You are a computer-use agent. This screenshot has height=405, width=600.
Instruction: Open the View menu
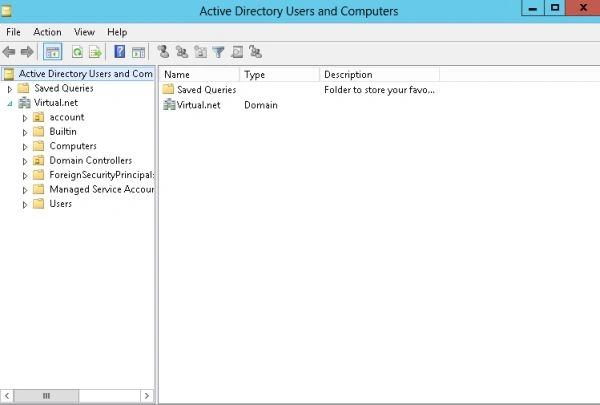(84, 32)
